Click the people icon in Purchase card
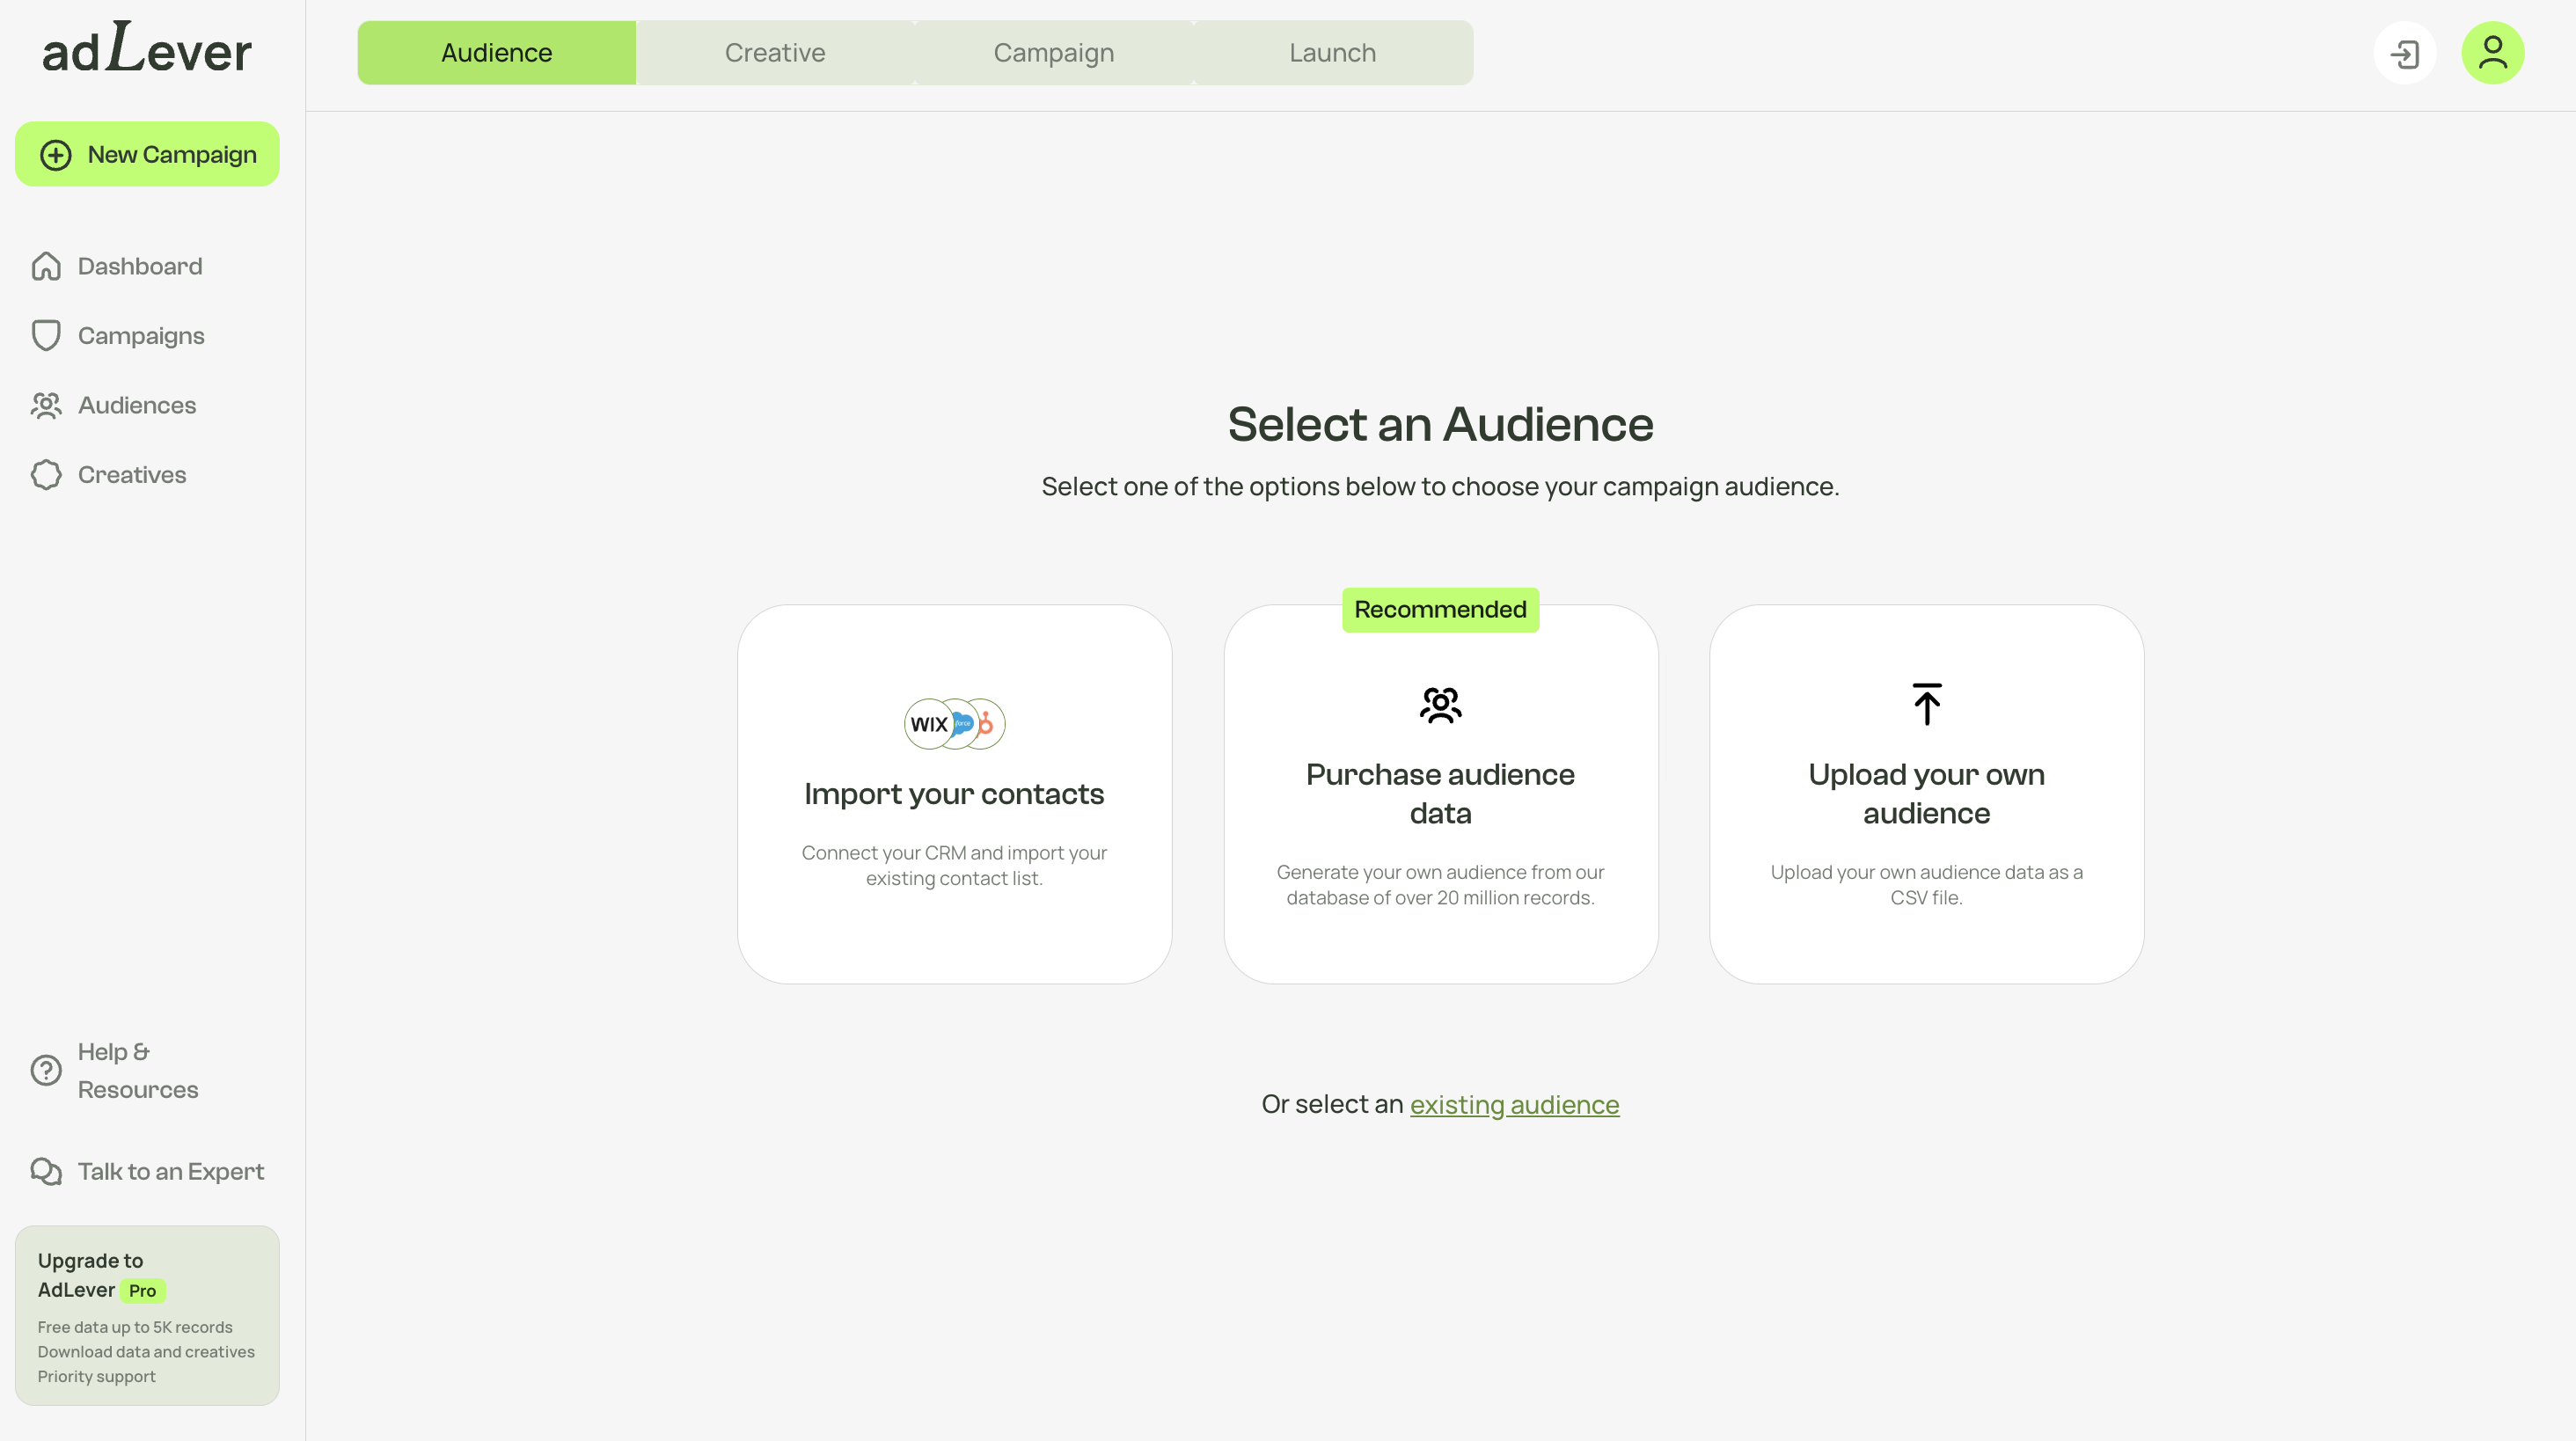This screenshot has height=1441, width=2576. coord(1441,705)
